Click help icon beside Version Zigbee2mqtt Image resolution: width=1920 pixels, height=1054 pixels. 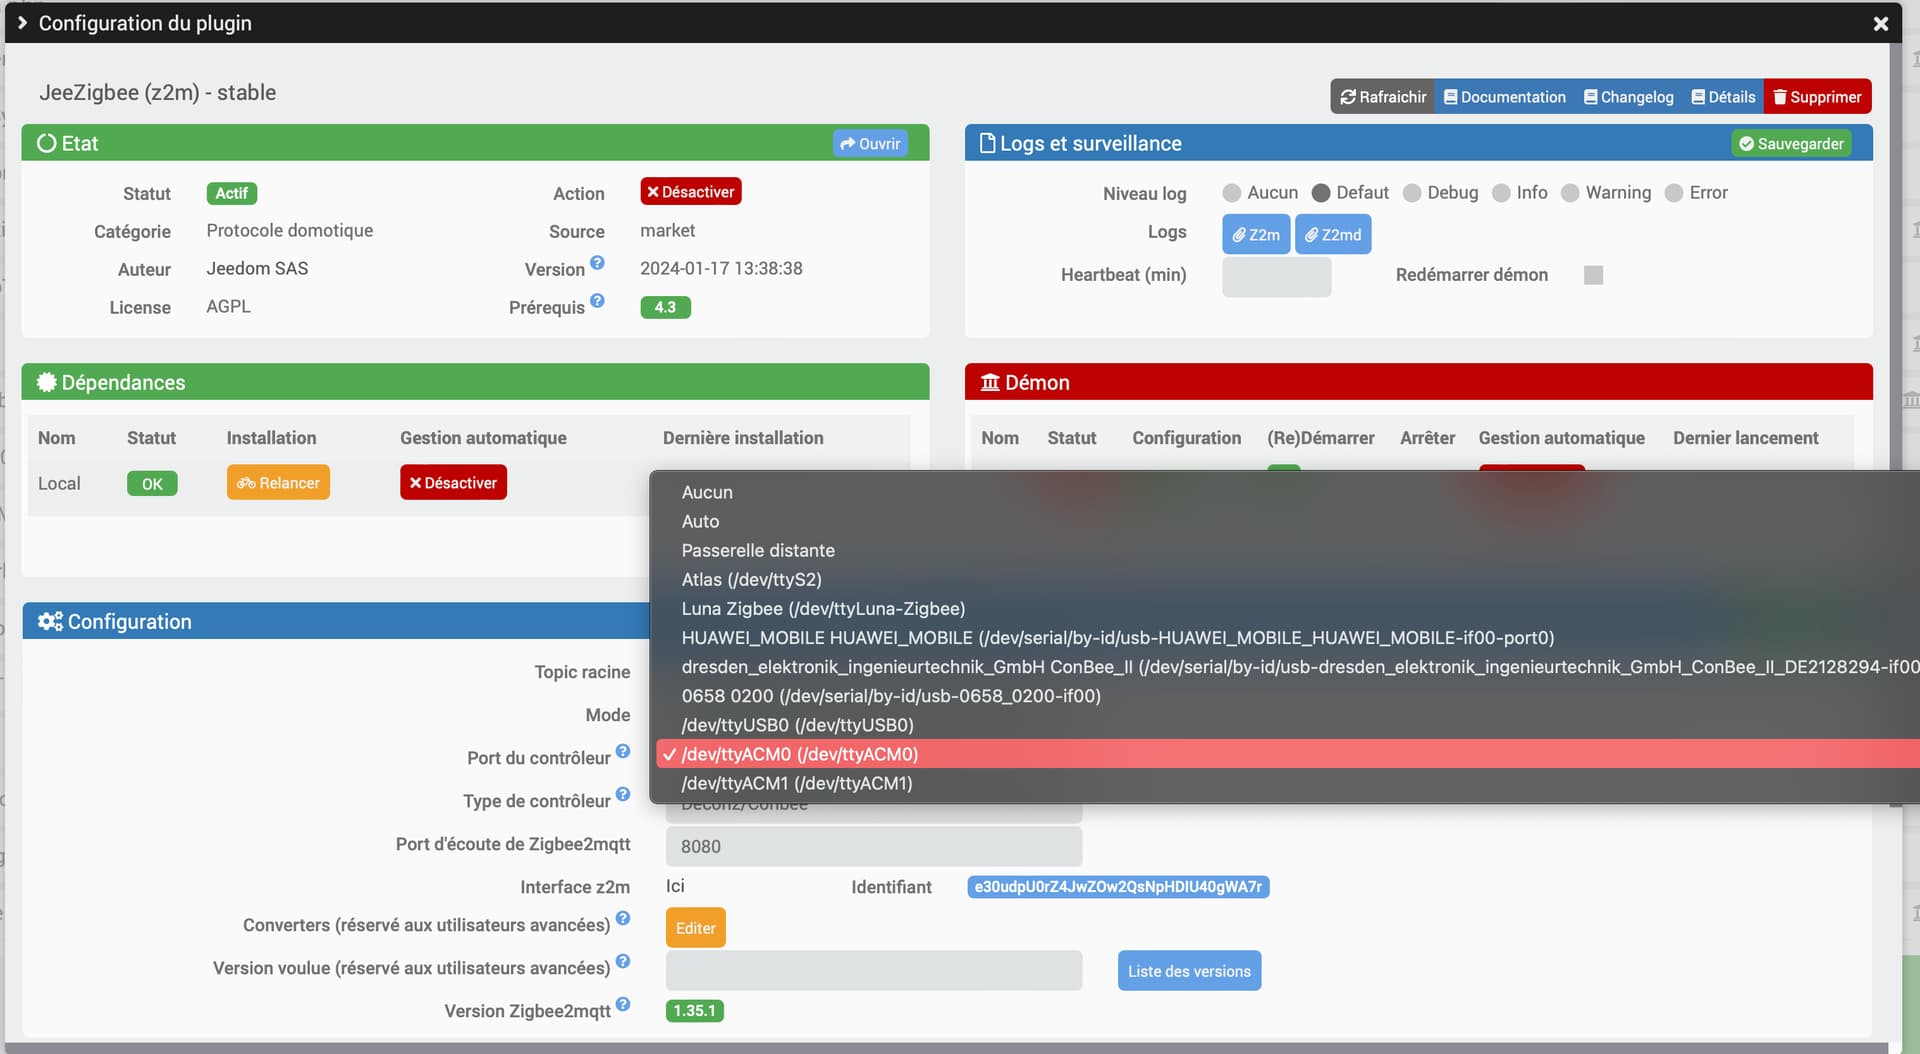(x=623, y=1004)
